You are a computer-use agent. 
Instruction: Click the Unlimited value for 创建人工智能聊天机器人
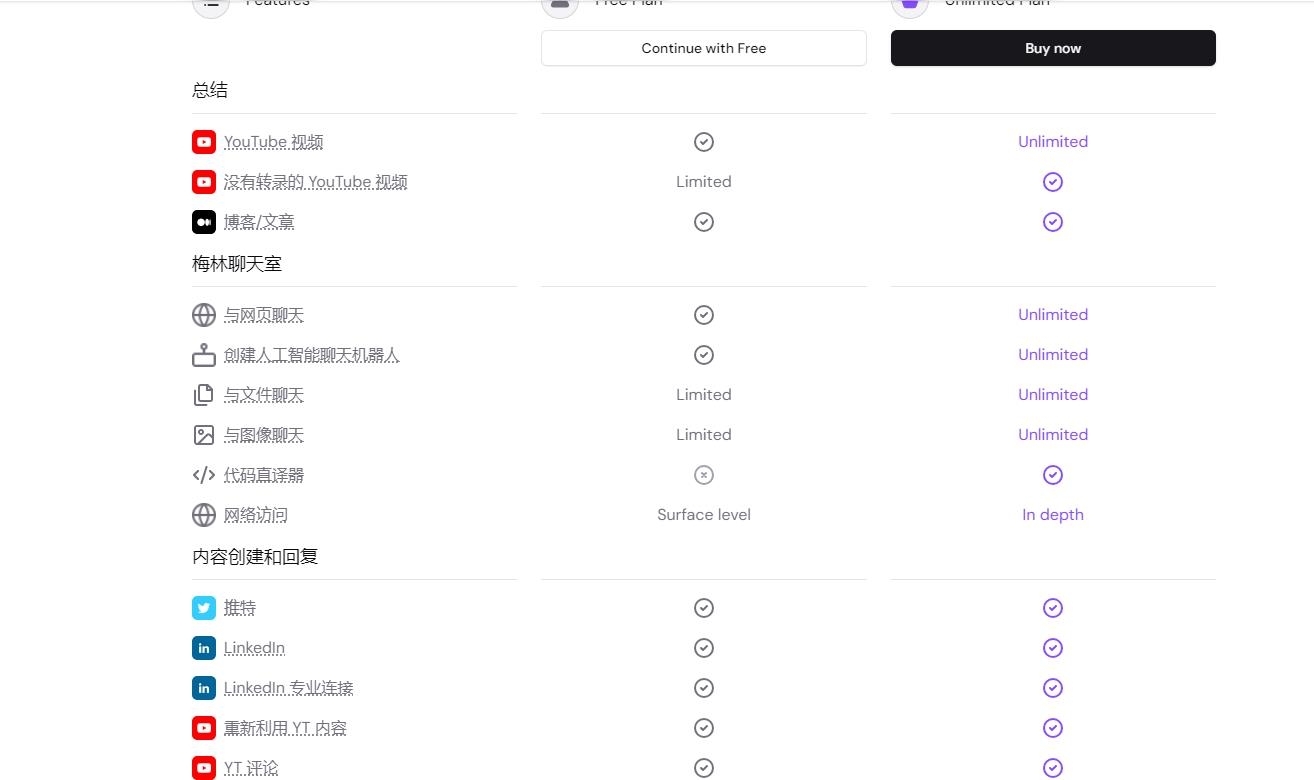click(x=1053, y=355)
